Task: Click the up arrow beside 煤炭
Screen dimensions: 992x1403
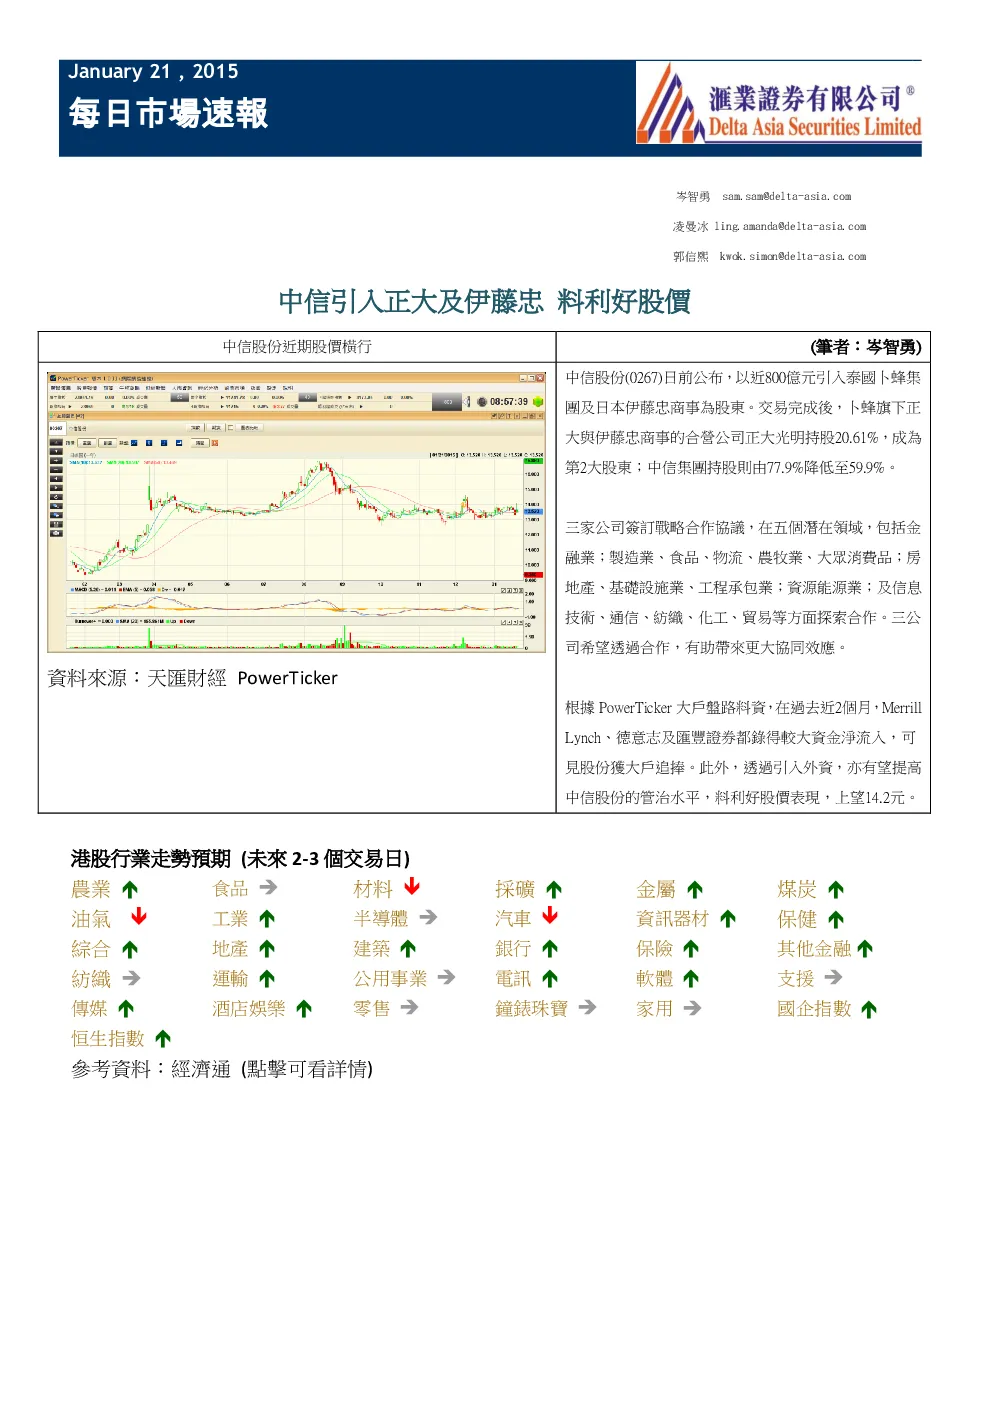Action: coord(836,889)
